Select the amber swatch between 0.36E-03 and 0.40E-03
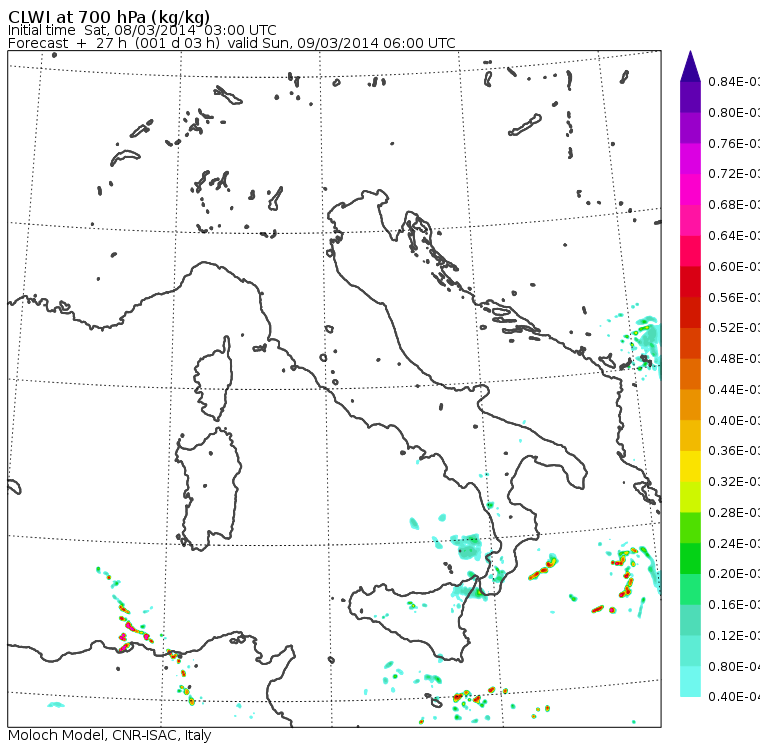760x749 pixels. [x=690, y=436]
